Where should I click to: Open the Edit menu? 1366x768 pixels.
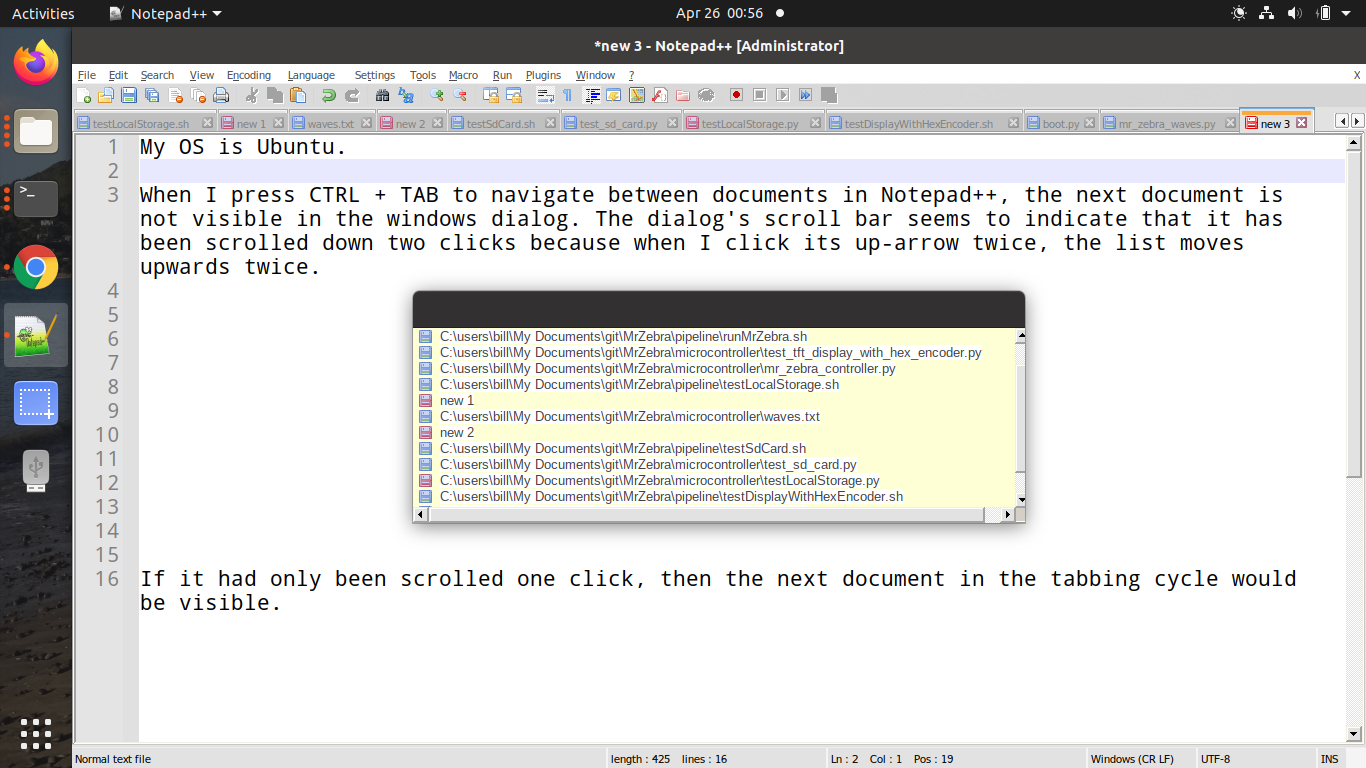[x=118, y=75]
